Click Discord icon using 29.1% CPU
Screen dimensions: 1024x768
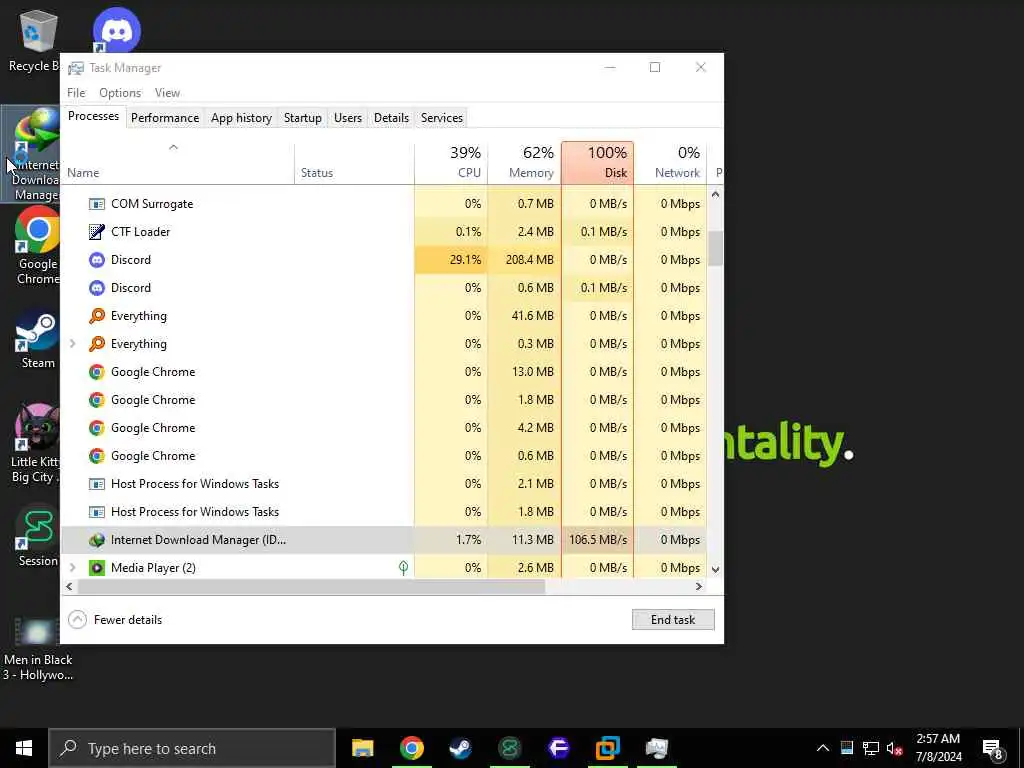97,260
